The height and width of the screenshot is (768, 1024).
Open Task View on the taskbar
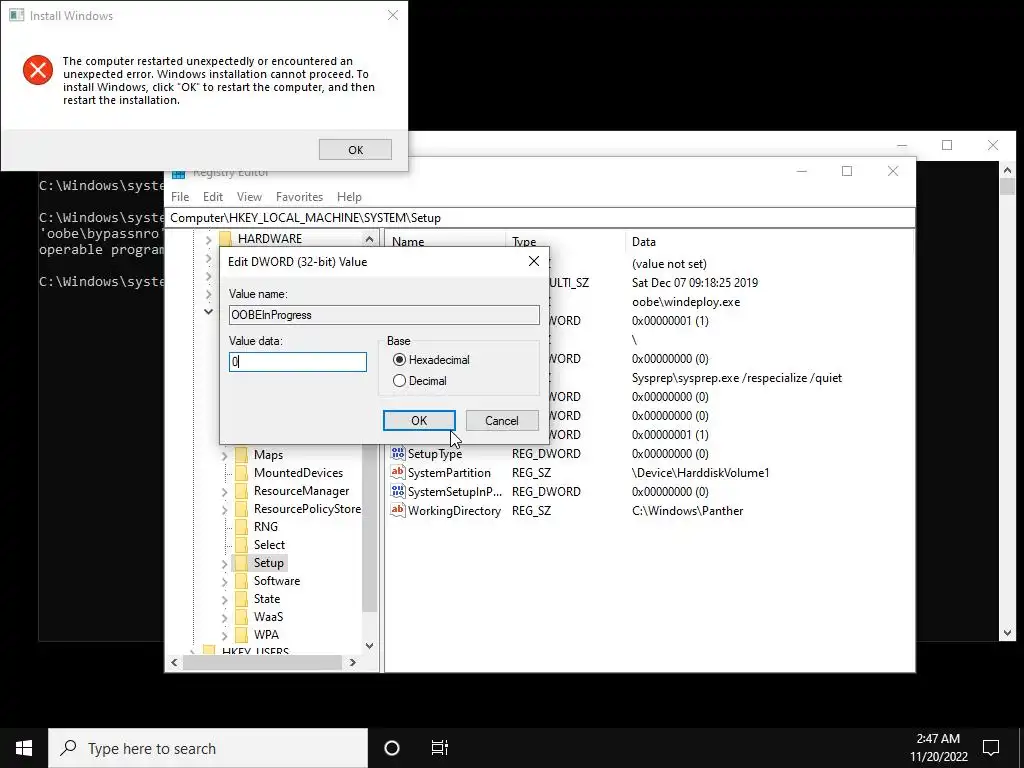(440, 748)
